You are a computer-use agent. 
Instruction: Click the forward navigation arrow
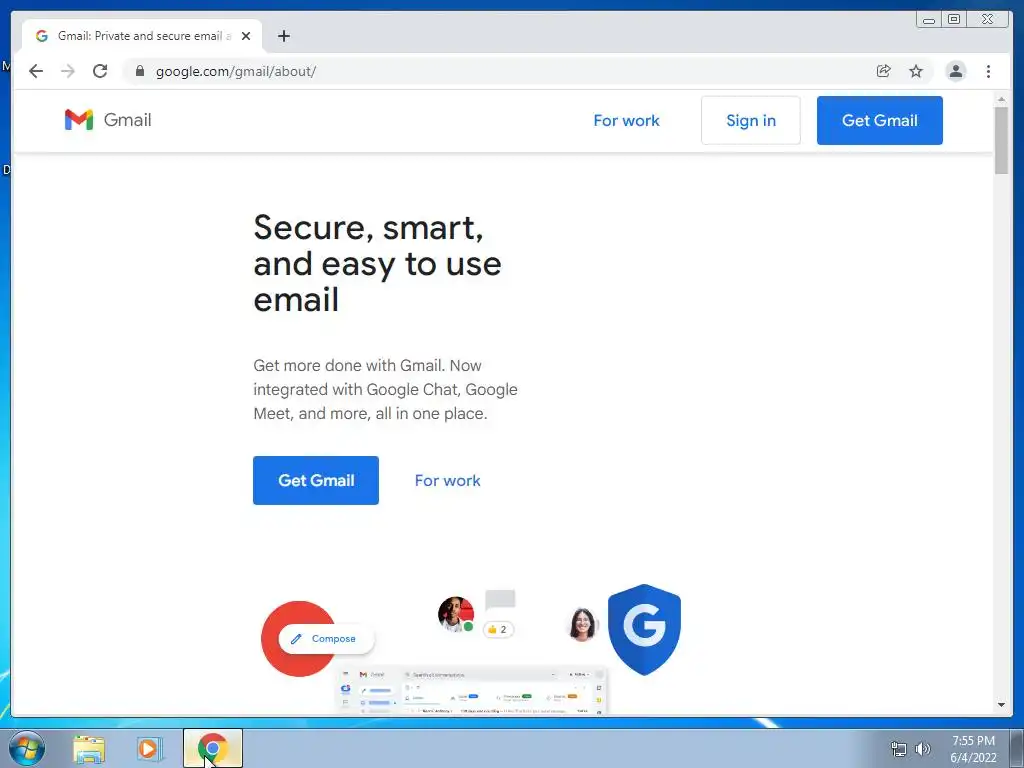point(68,71)
